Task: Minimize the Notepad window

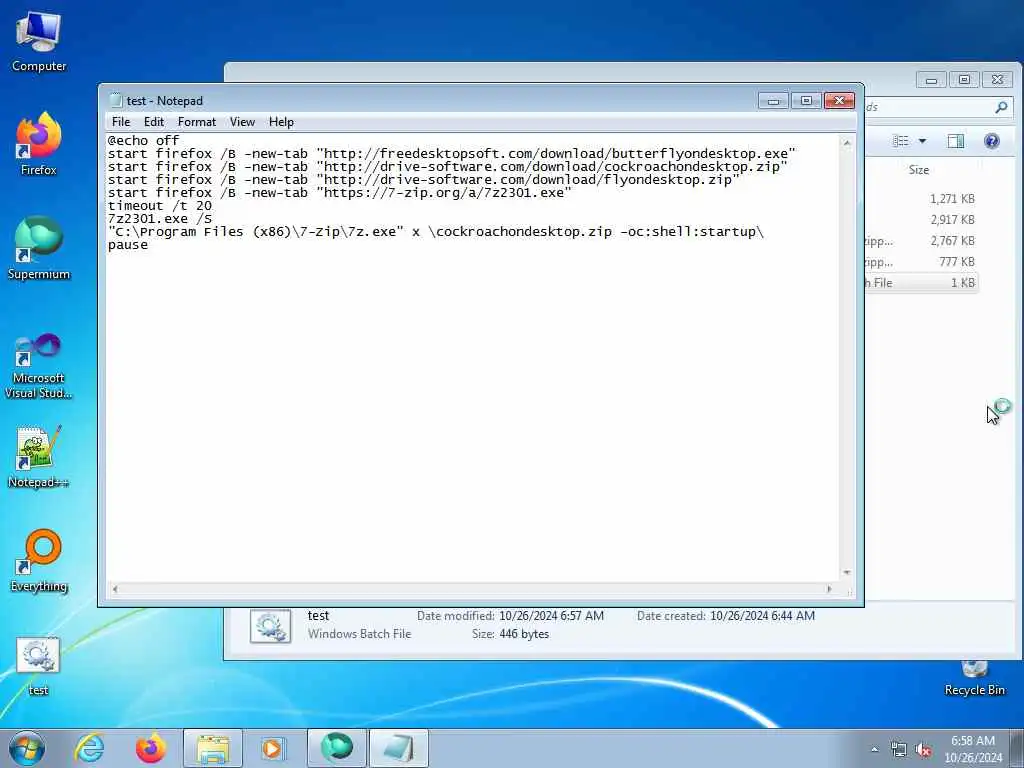Action: pyautogui.click(x=773, y=101)
